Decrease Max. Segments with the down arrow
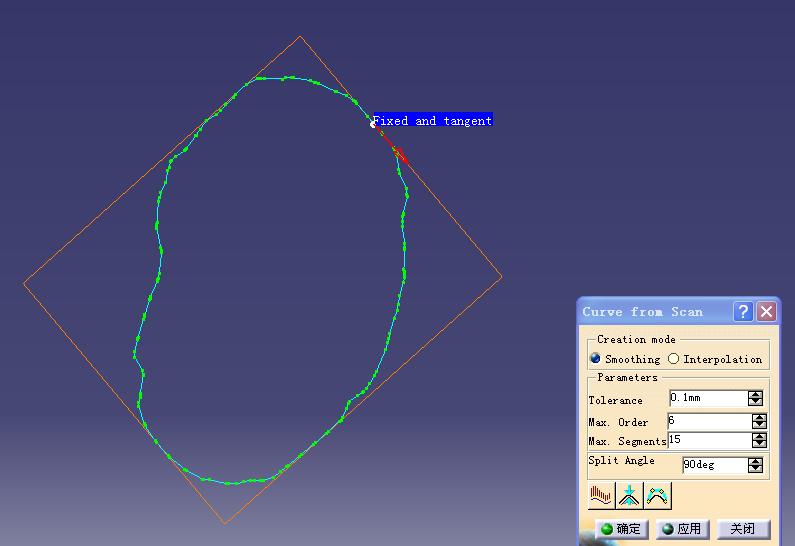The width and height of the screenshot is (795, 546). pos(760,444)
